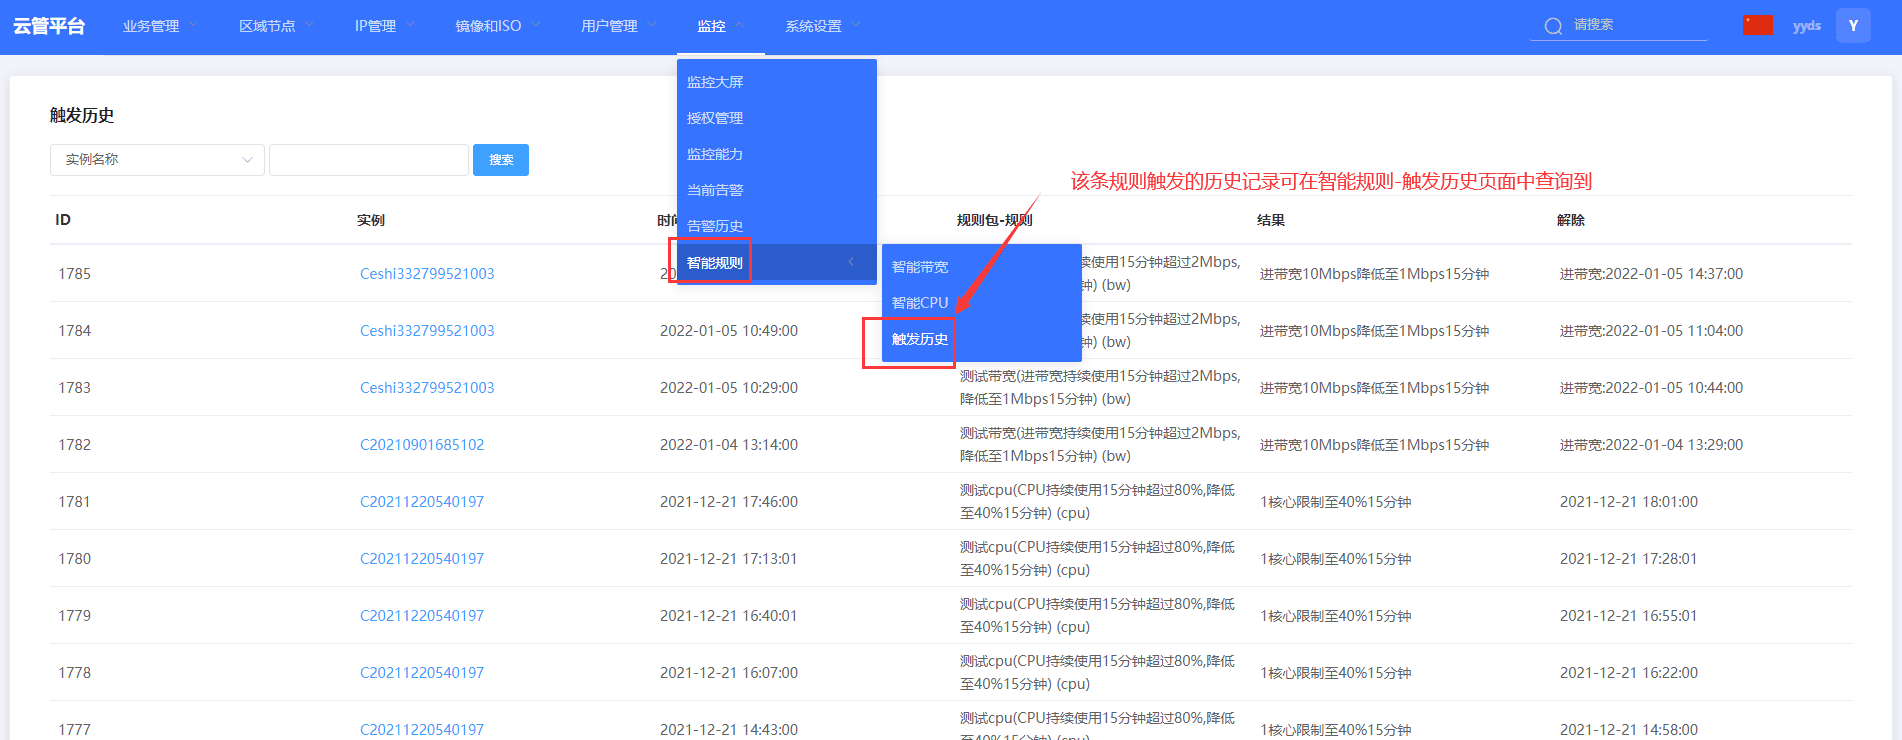Focus the search text field beside 实例名称
This screenshot has width=1902, height=740.
(369, 160)
